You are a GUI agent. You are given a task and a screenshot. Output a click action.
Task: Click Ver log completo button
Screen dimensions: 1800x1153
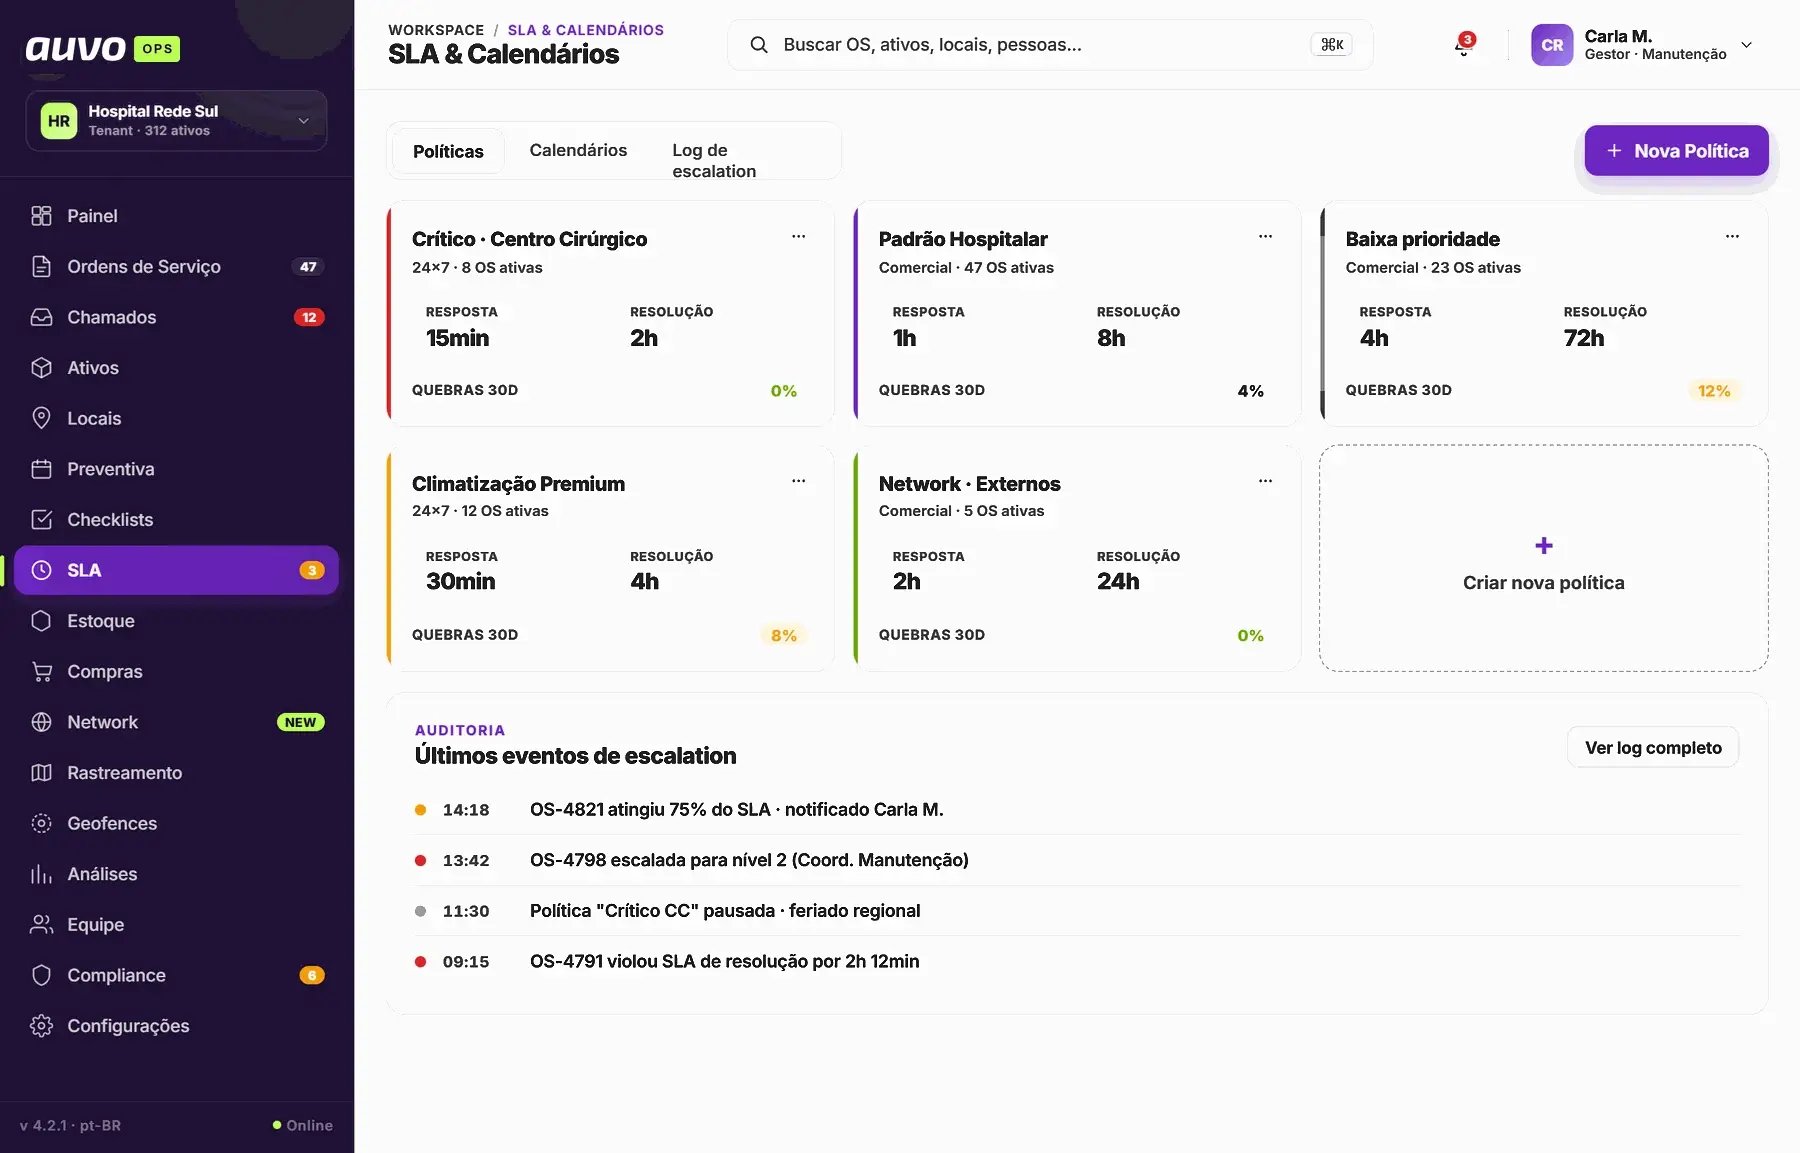pos(1653,748)
